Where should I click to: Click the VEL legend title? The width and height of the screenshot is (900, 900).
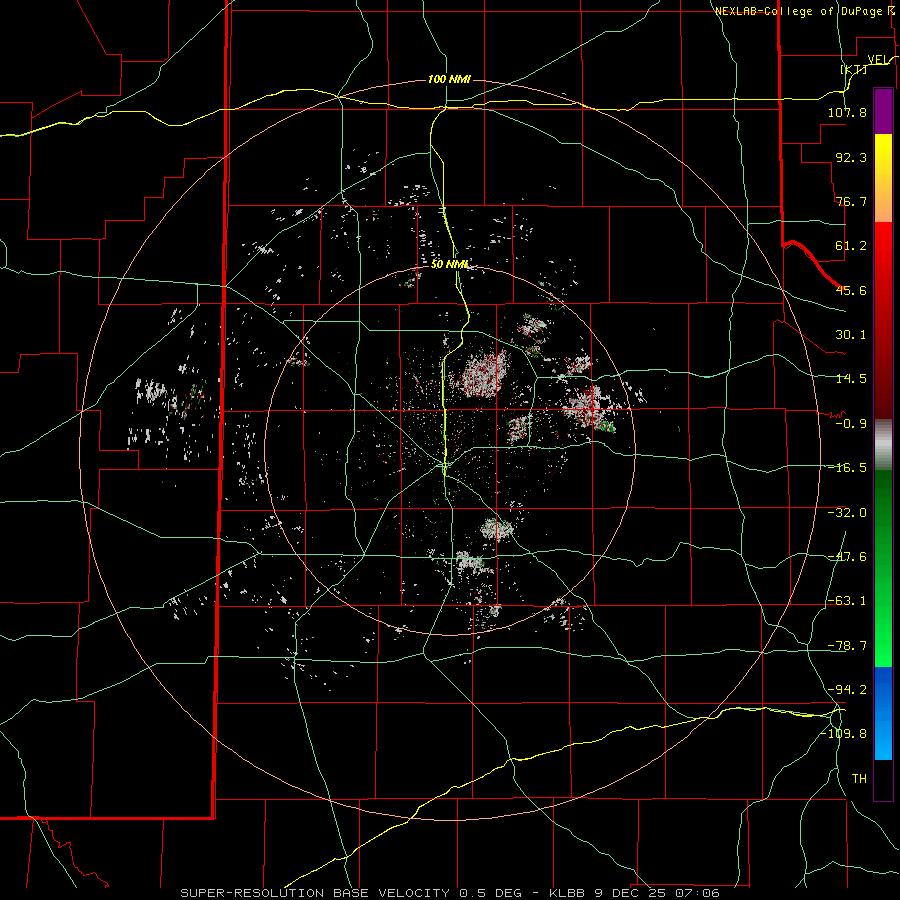click(x=880, y=59)
